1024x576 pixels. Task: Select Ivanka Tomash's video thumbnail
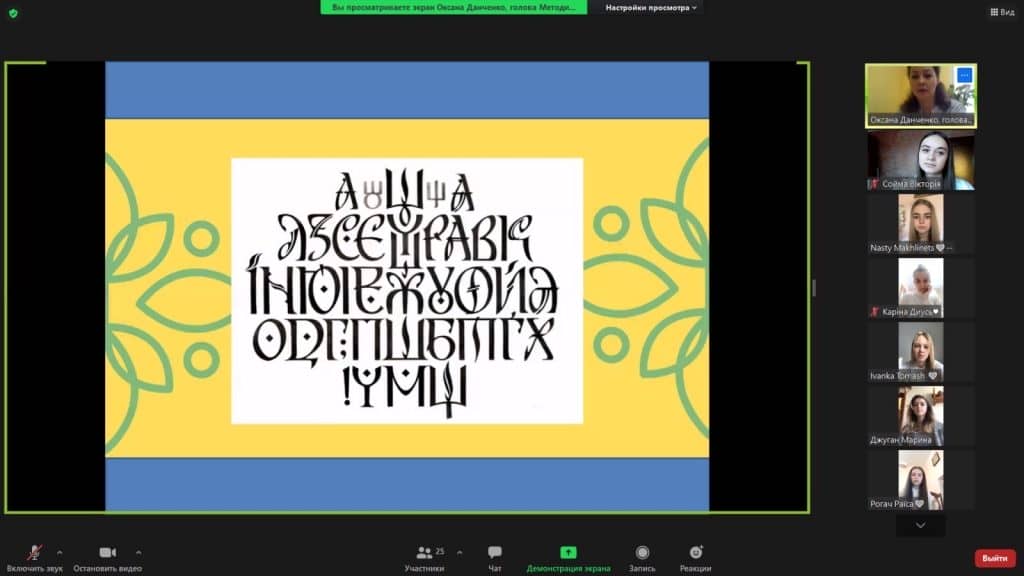coord(920,351)
